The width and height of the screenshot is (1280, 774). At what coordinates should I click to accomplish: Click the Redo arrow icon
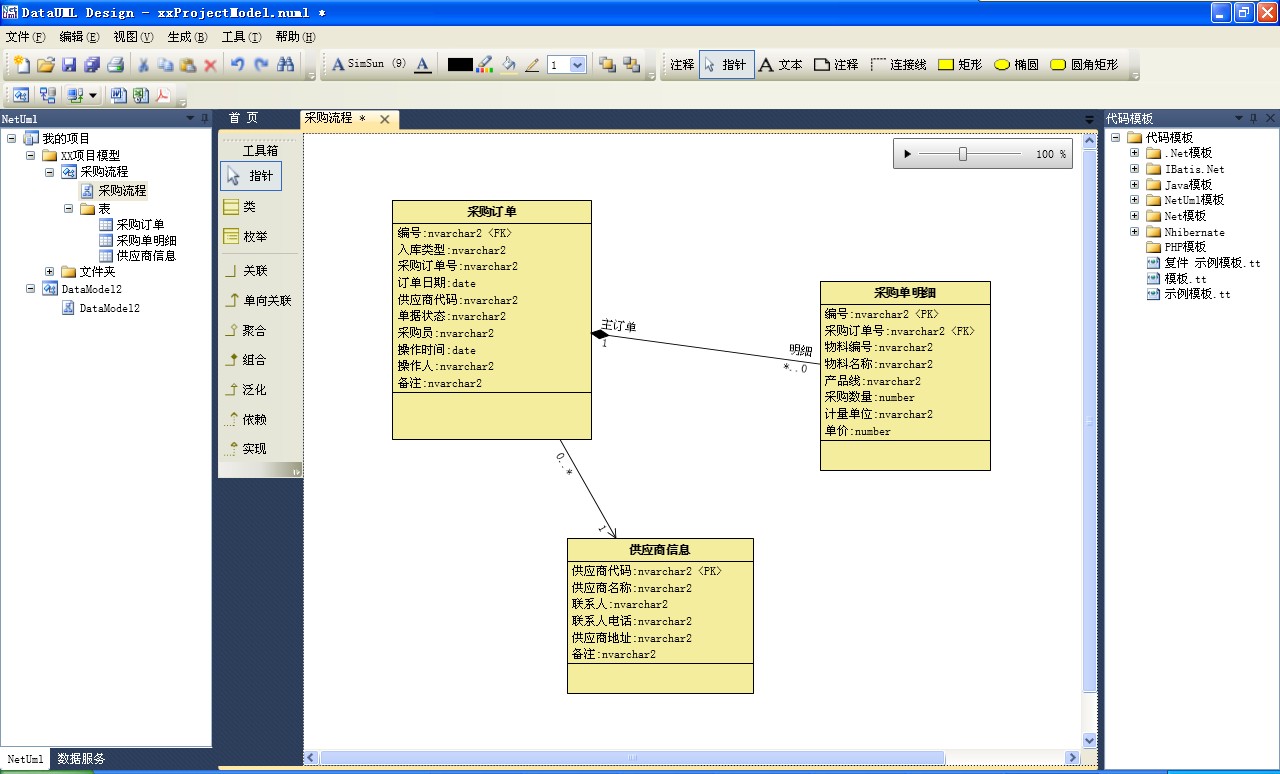[261, 65]
